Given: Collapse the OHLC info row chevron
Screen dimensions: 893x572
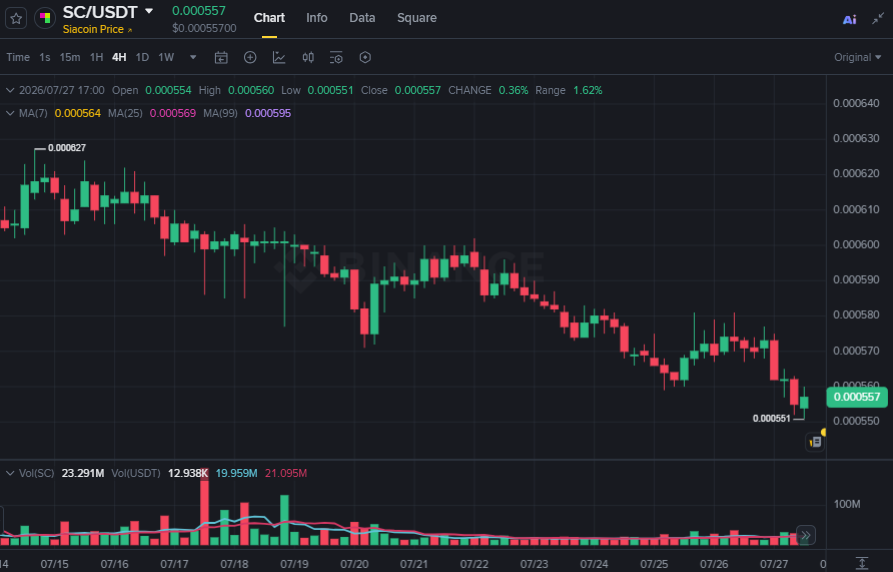Looking at the screenshot, I should 10,91.
